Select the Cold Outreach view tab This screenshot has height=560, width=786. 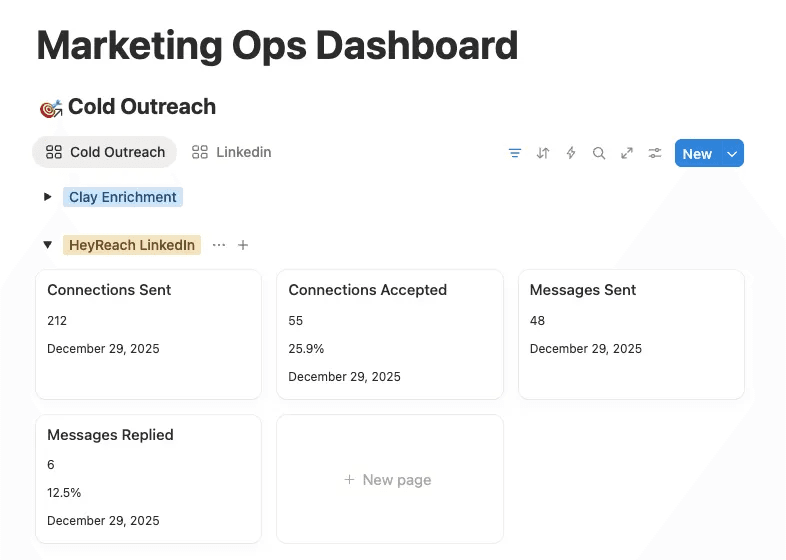pyautogui.click(x=105, y=152)
